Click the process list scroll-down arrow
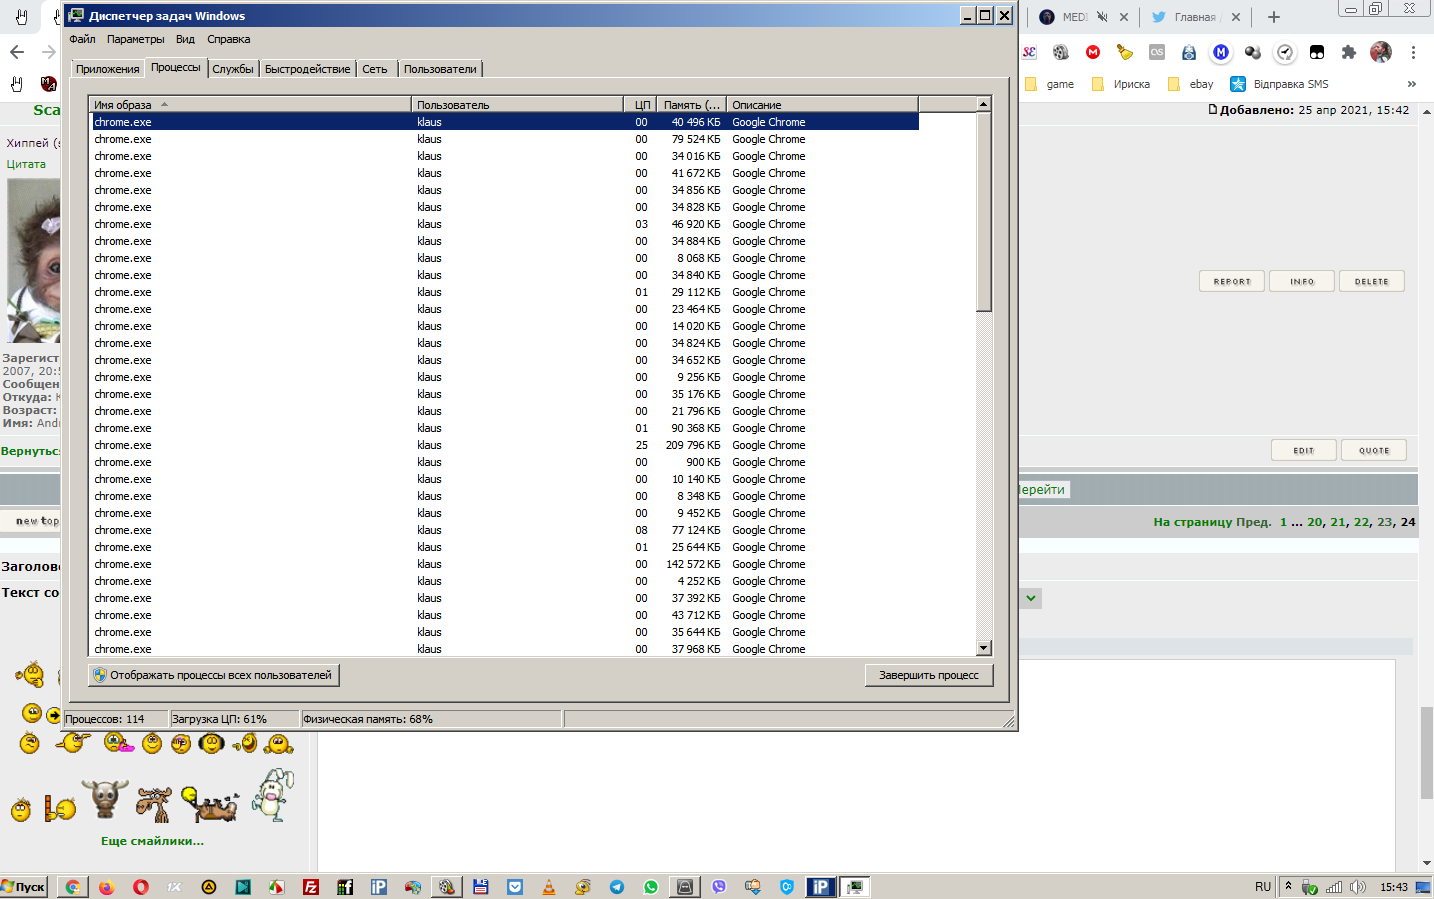 tap(984, 648)
